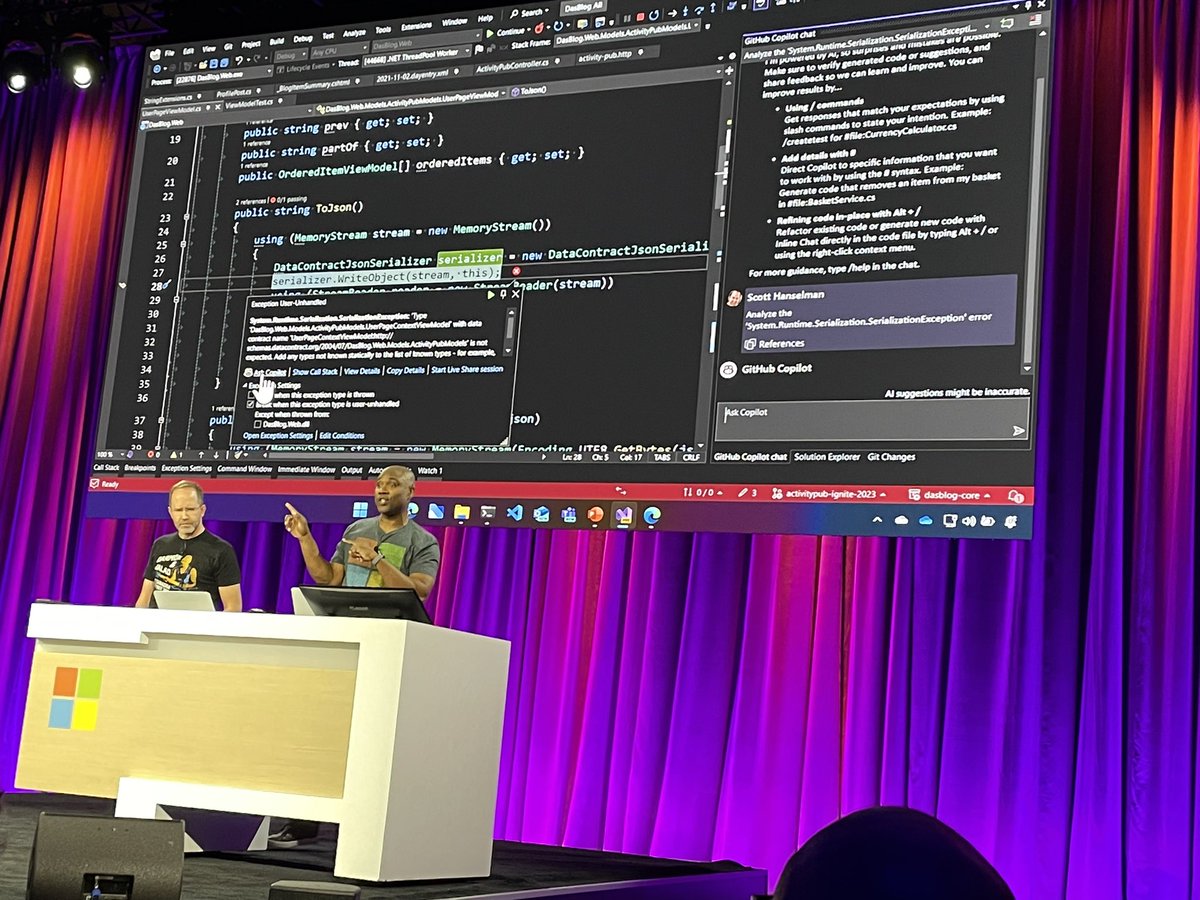The height and width of the screenshot is (900, 1200).
Task: Switch to activity-pub.http tab
Action: [604, 56]
